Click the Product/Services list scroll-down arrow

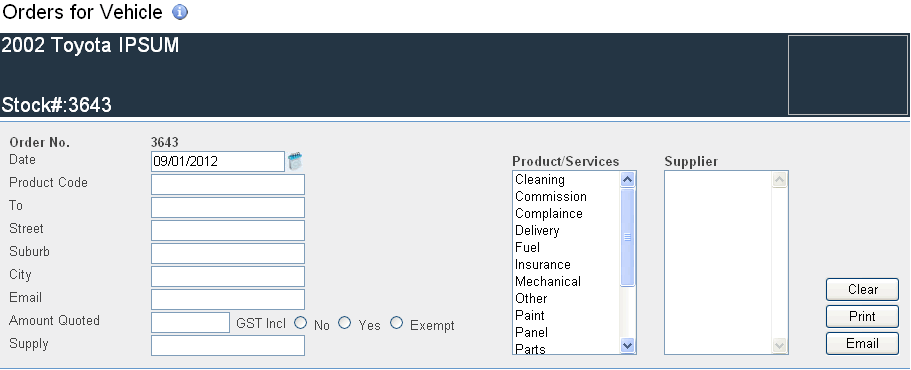point(627,345)
